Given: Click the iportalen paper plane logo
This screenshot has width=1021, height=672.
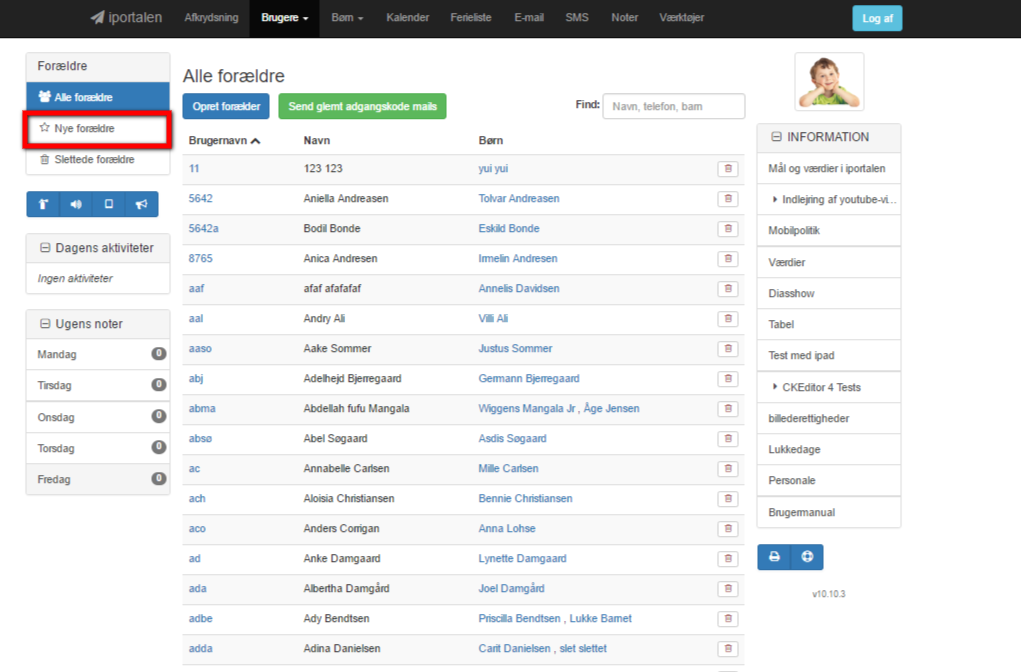Looking at the screenshot, I should pyautogui.click(x=126, y=18).
